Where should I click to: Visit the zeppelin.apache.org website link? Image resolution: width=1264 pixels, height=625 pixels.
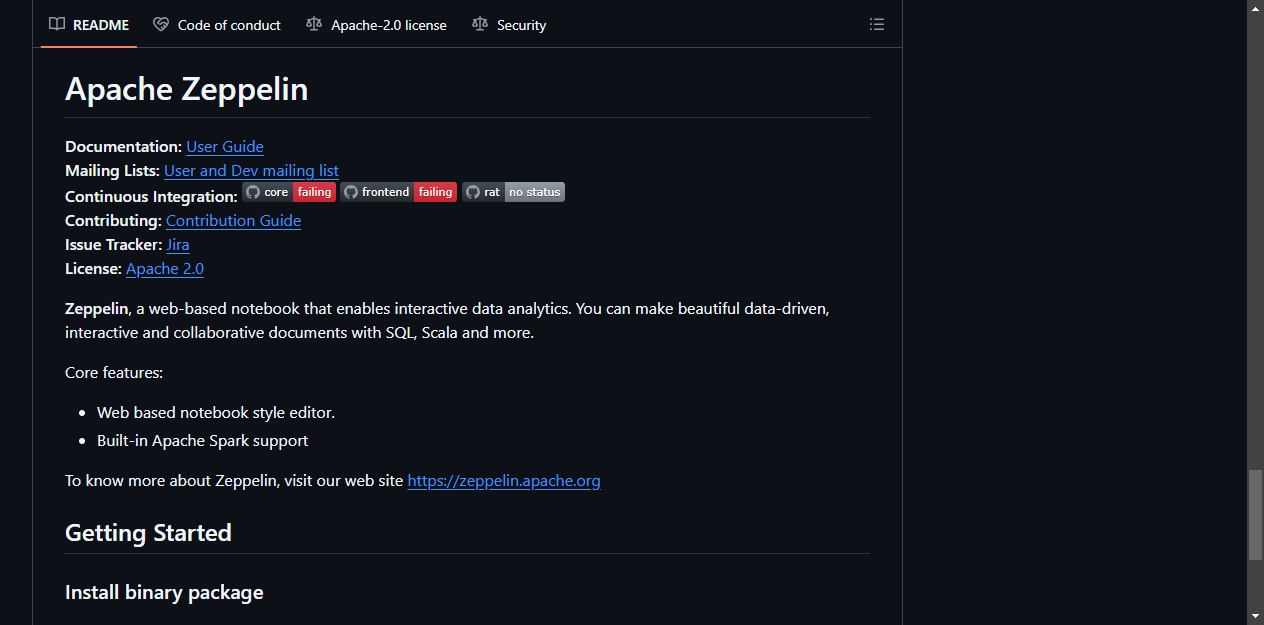click(x=504, y=480)
